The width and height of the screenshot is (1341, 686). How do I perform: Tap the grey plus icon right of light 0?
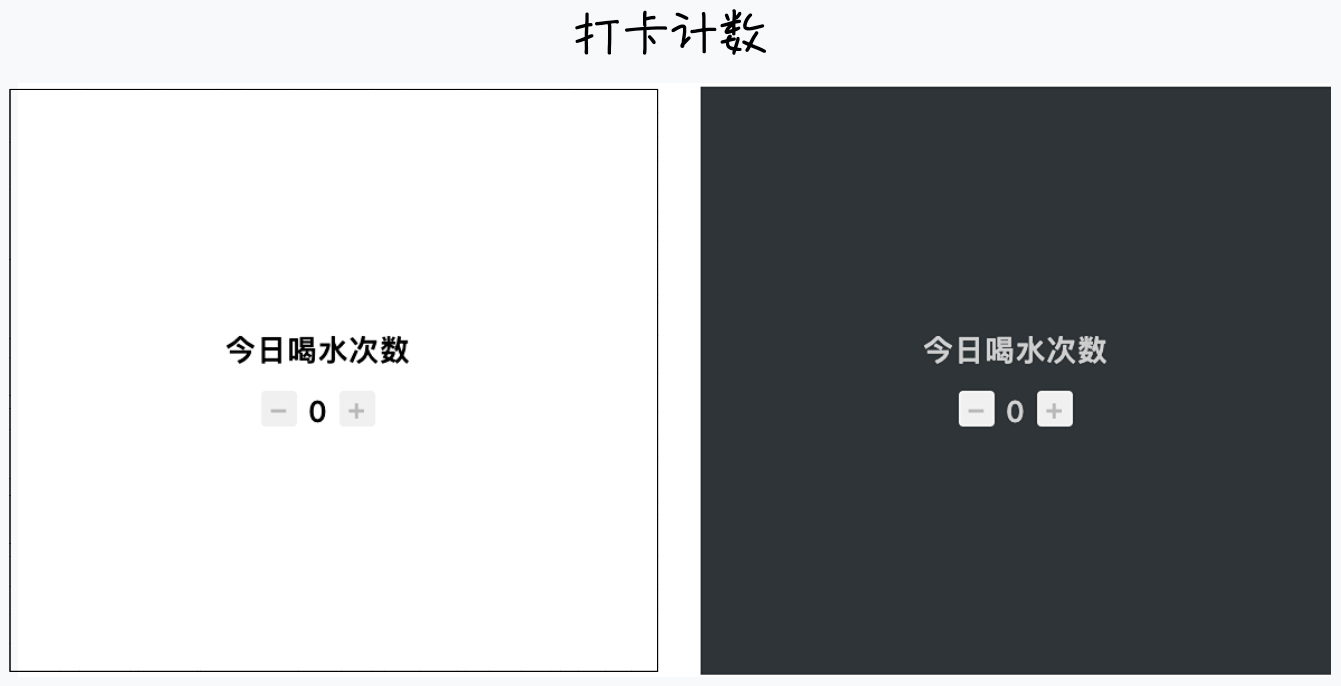[357, 410]
